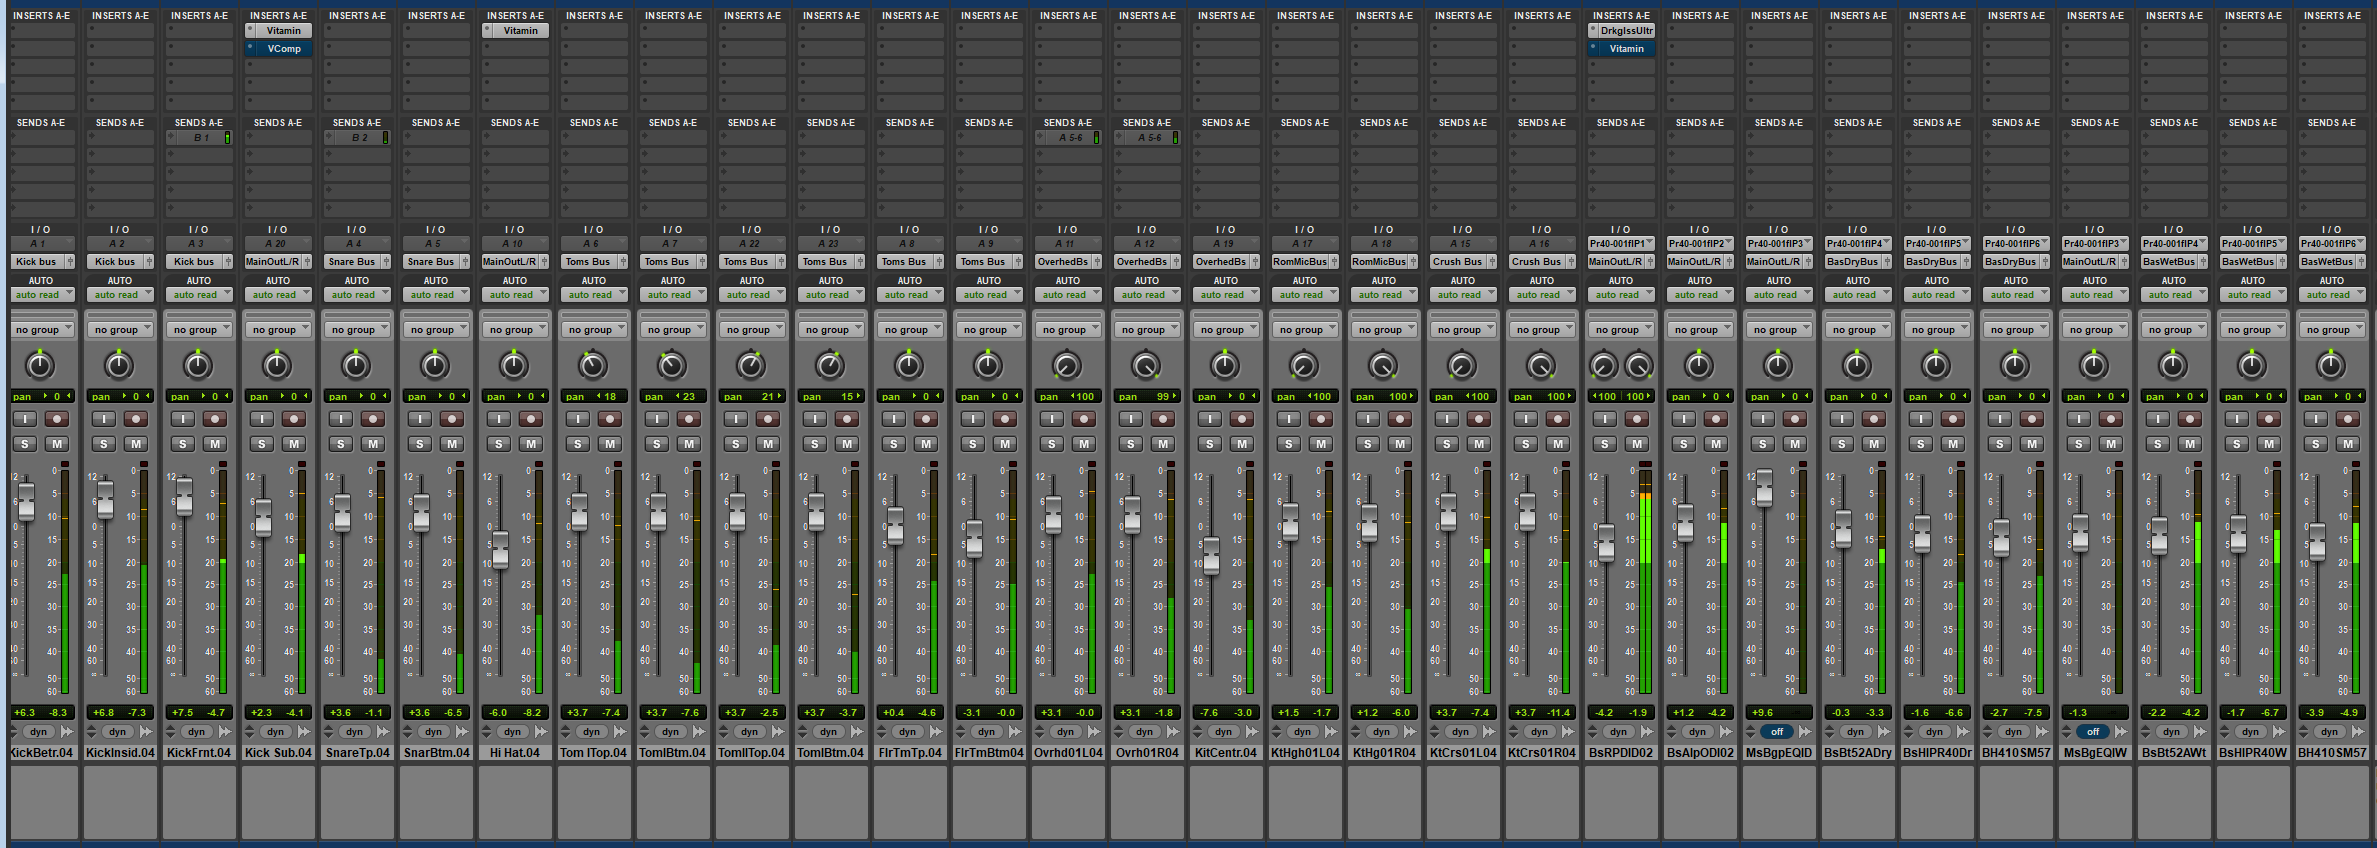Select the KtCrs01L04 track name

tap(1462, 753)
